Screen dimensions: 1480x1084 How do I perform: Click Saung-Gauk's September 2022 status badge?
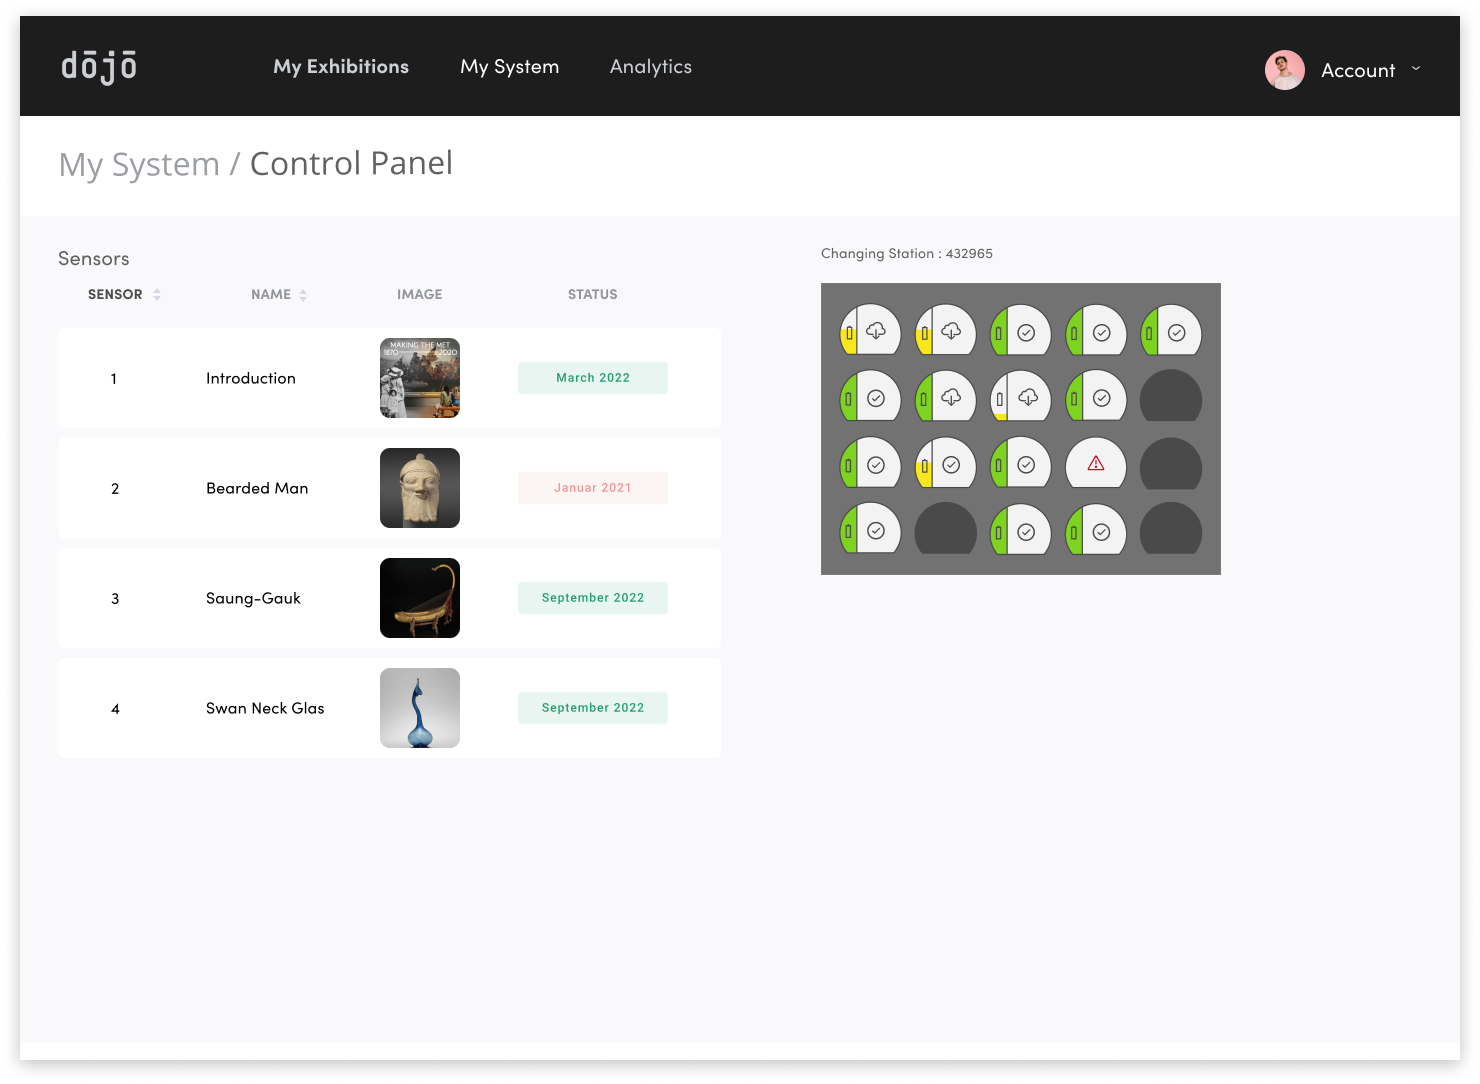click(593, 598)
